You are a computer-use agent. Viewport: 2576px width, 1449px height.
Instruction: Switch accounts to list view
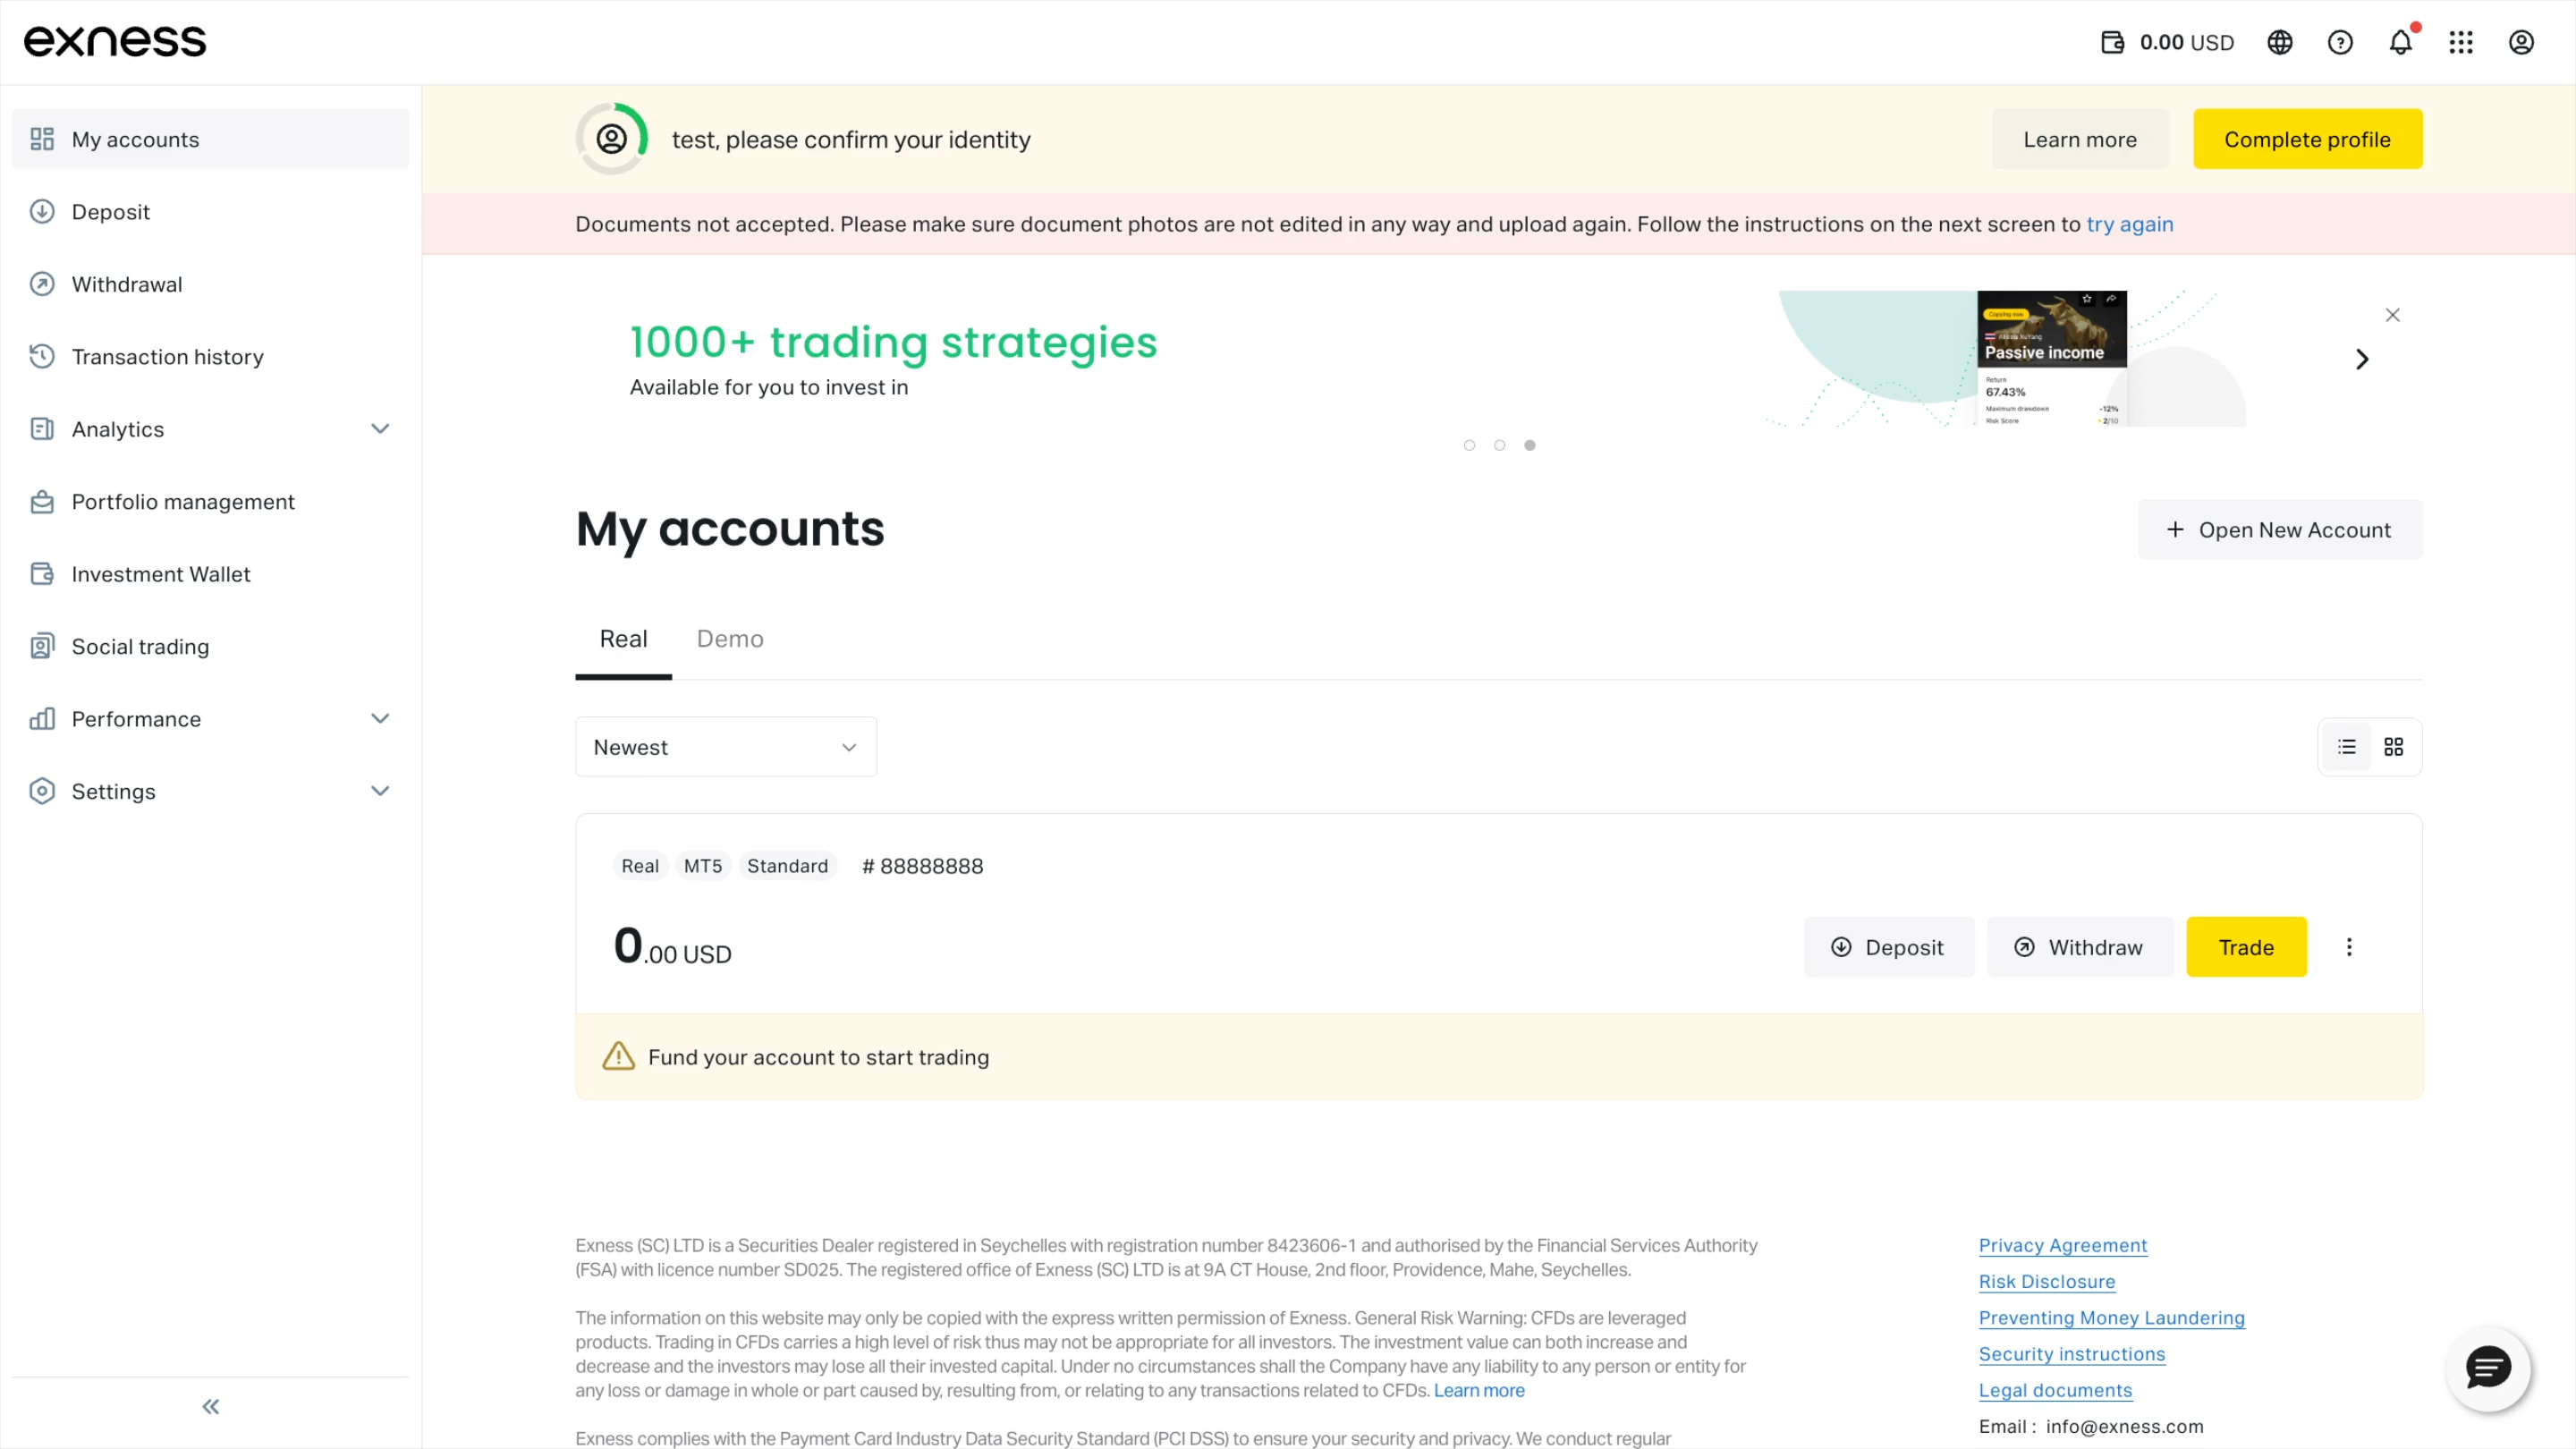pos(2347,747)
